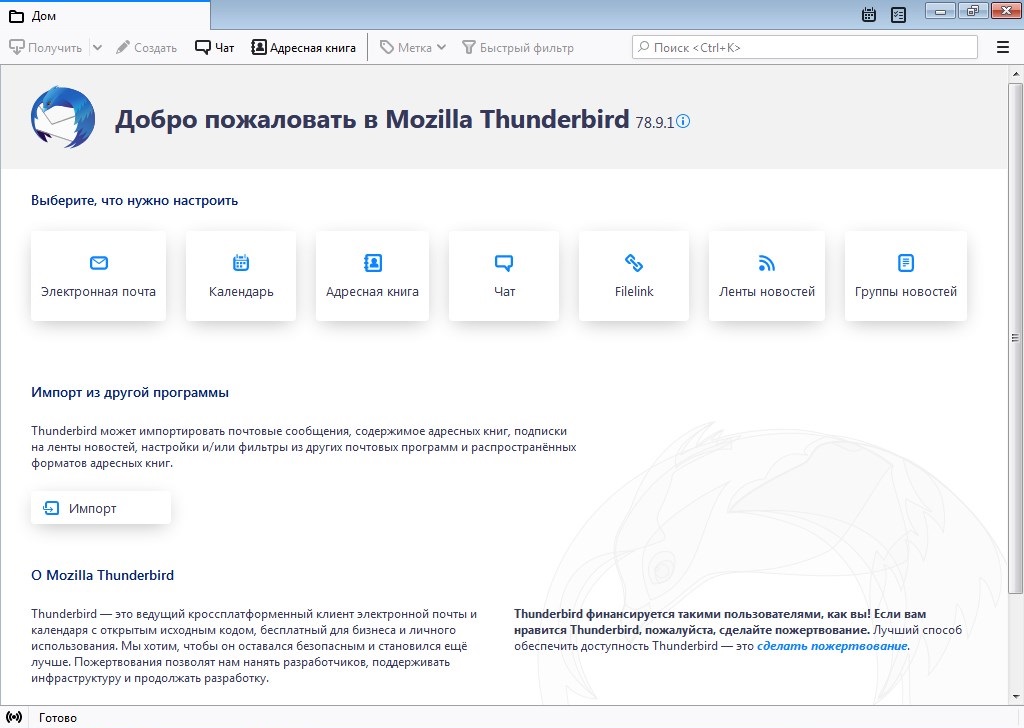Open the tasks tab icon in title bar
Viewport: 1024px width, 728px height.
(x=898, y=15)
